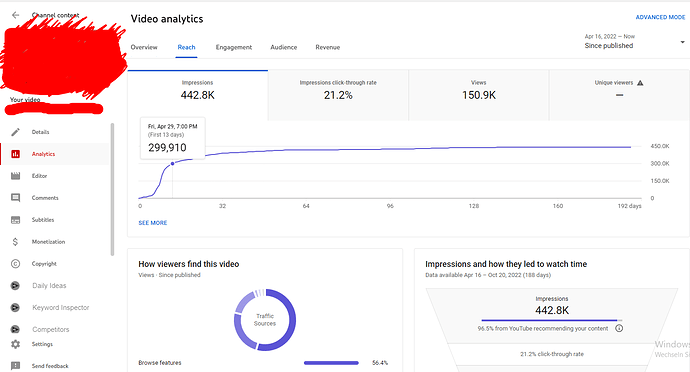This screenshot has height=372, width=690.
Task: Open ADVANCED MODE
Action: pyautogui.click(x=660, y=17)
